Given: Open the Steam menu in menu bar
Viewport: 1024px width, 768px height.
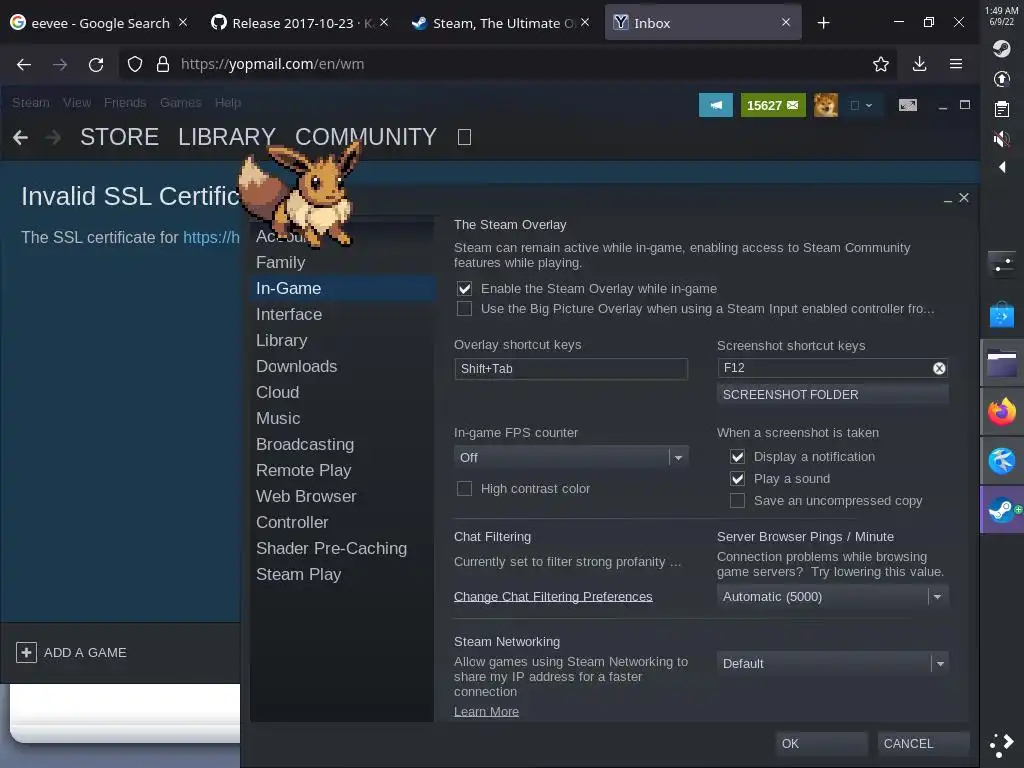Looking at the screenshot, I should point(31,103).
